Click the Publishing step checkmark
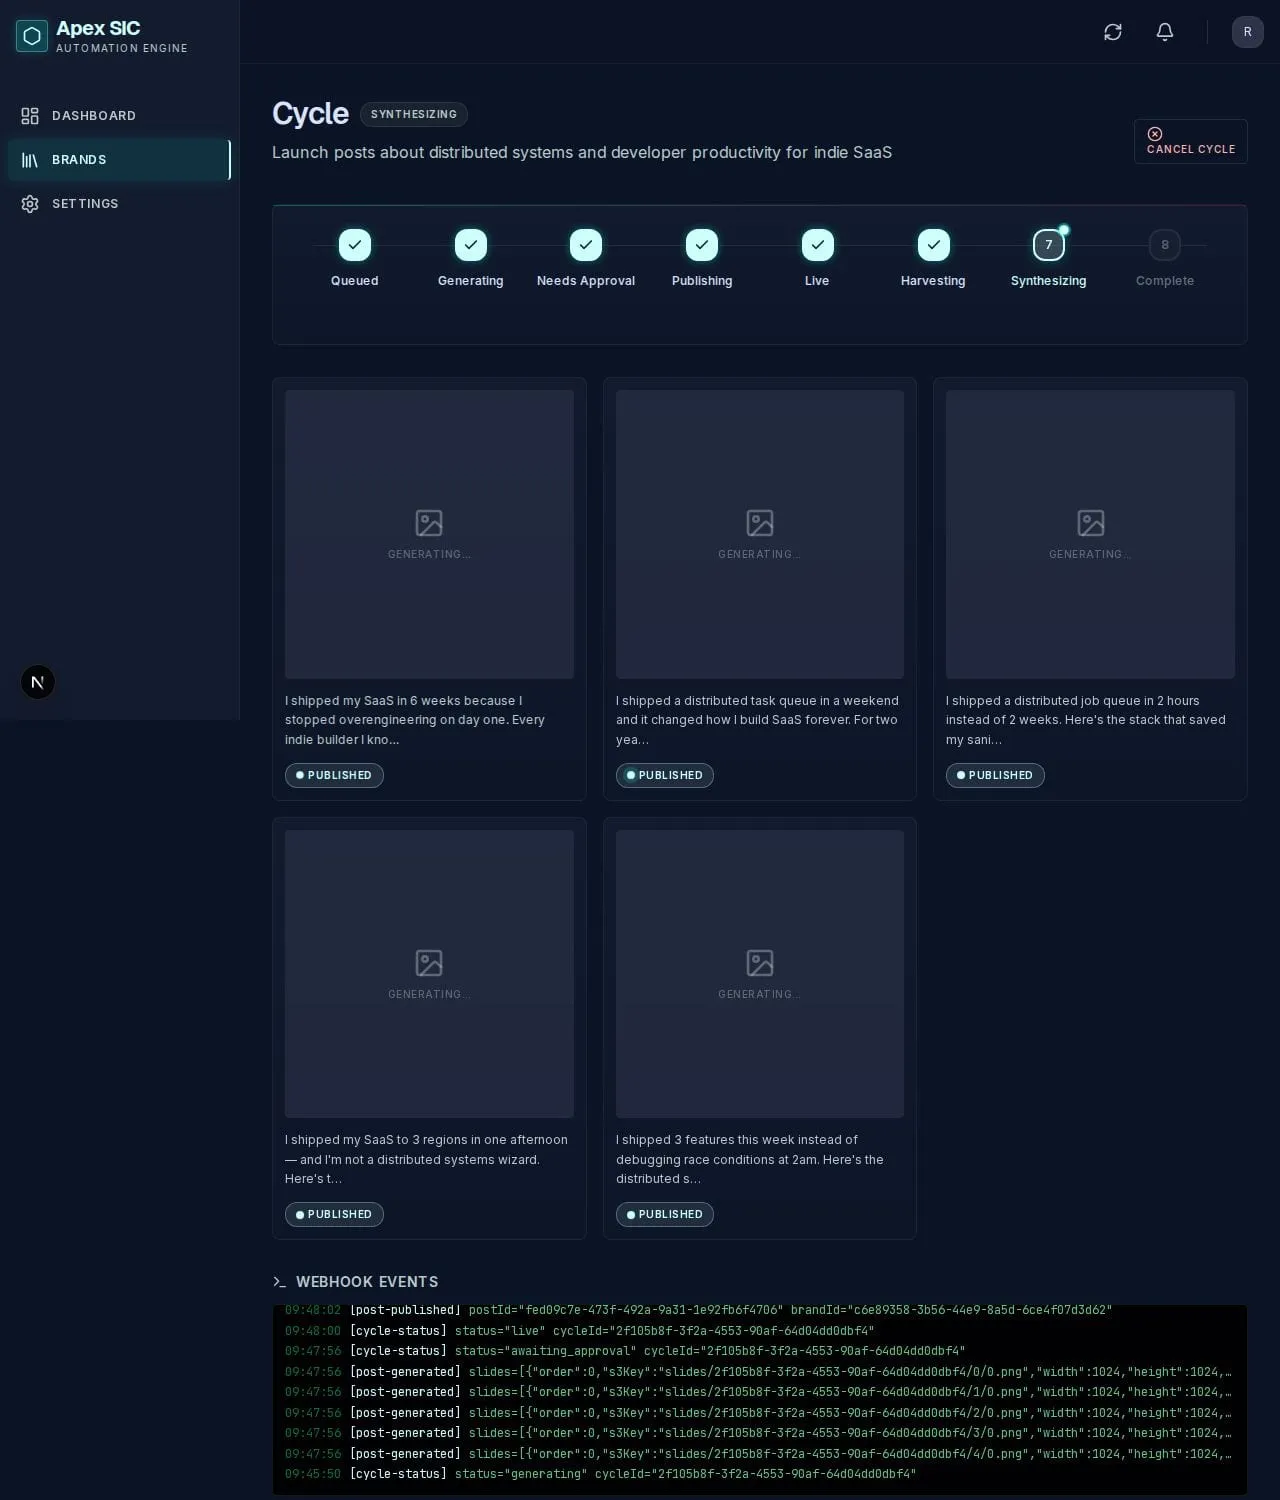Image resolution: width=1280 pixels, height=1500 pixels. [x=702, y=245]
